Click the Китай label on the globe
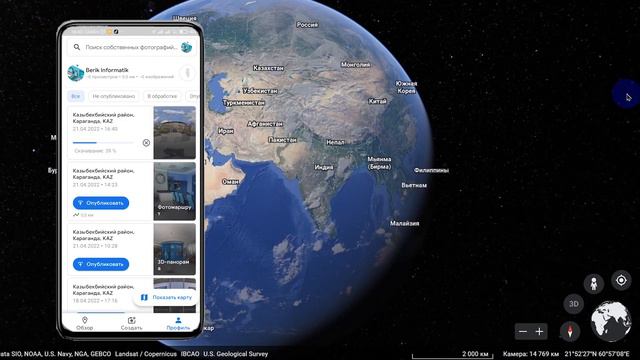 [378, 101]
